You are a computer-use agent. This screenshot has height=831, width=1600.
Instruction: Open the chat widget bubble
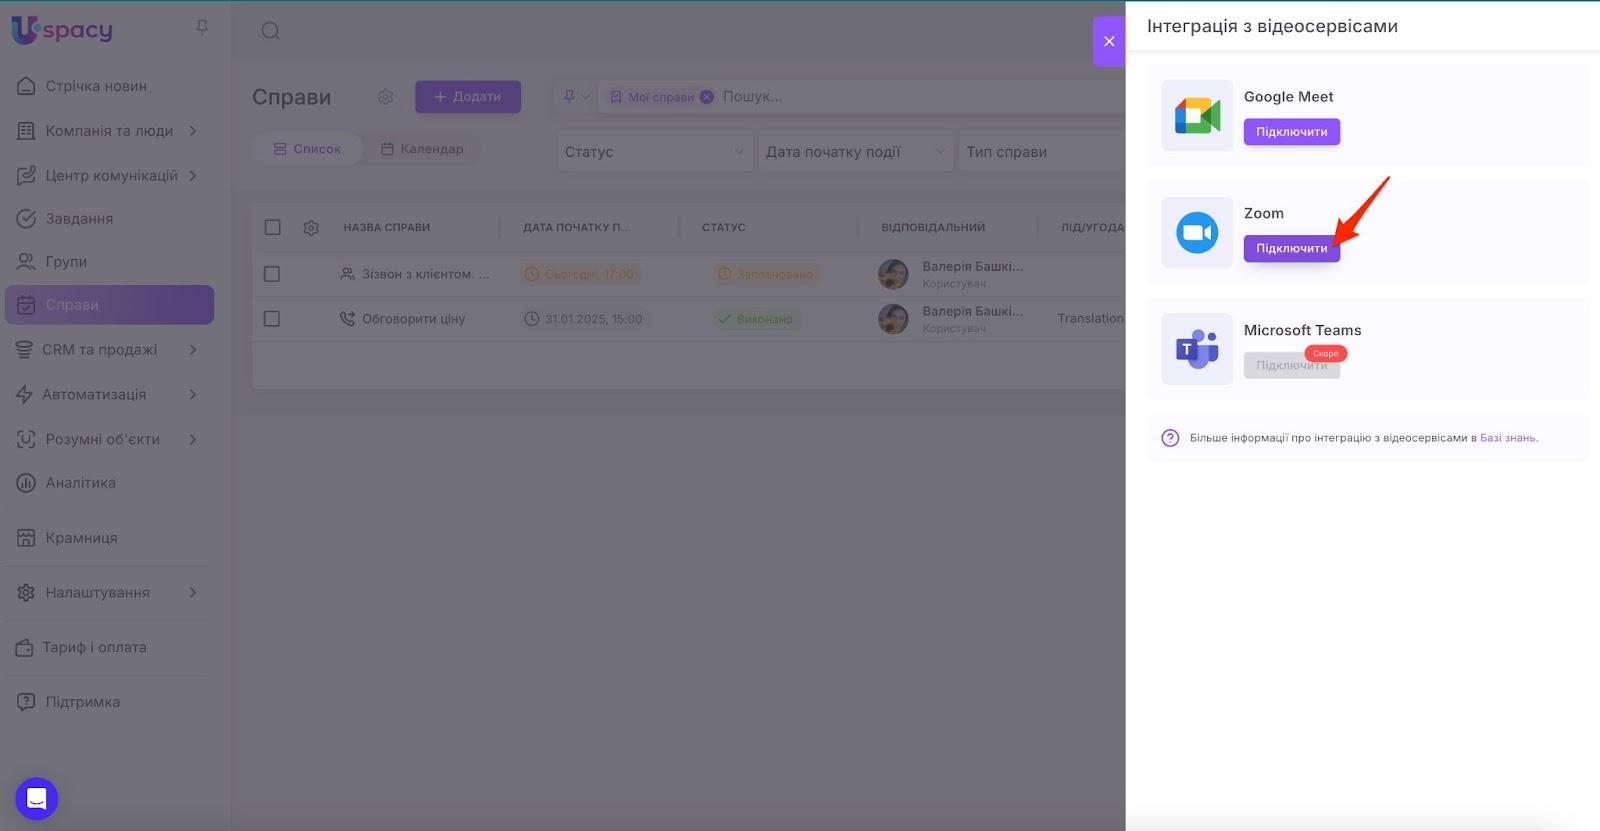(37, 799)
